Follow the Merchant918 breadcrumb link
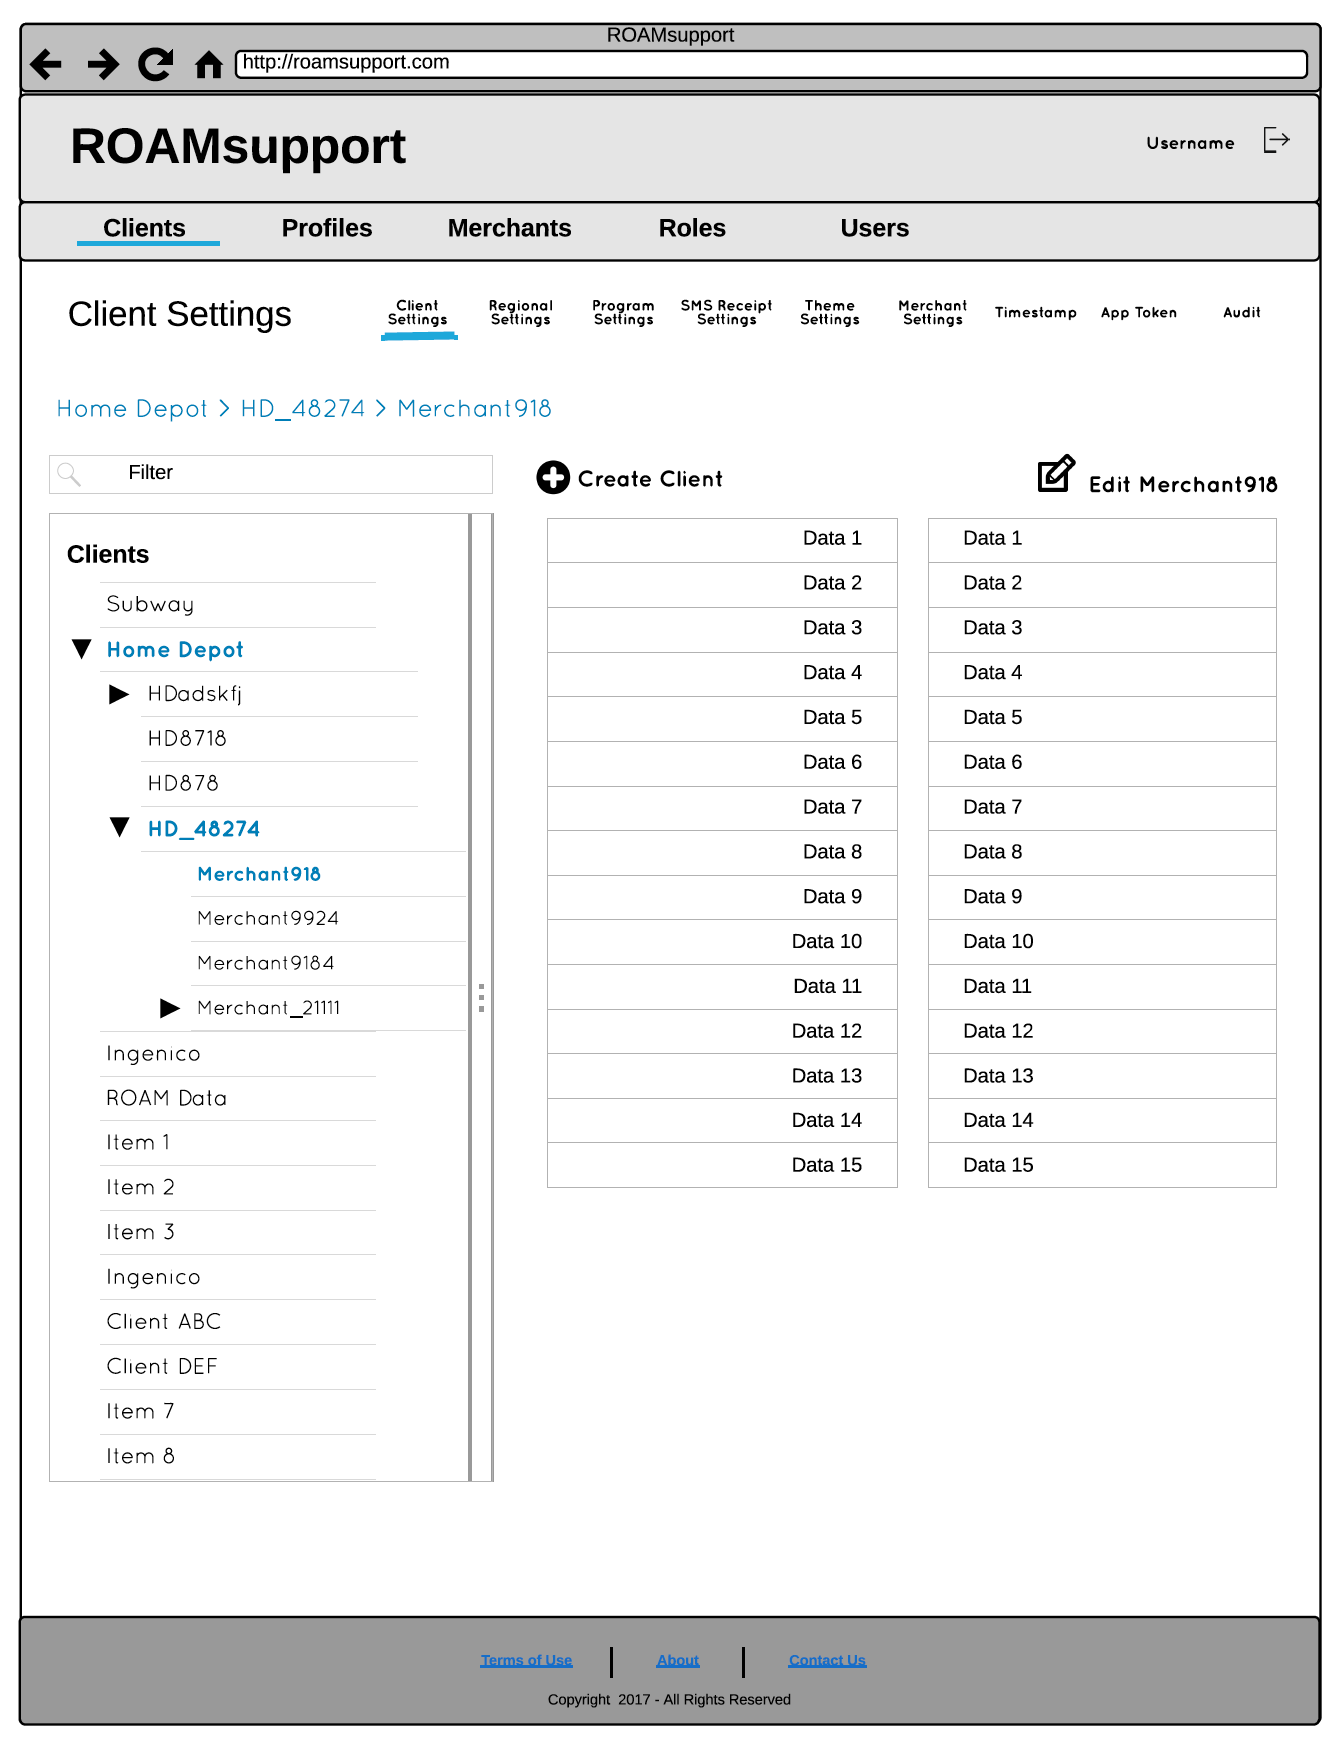This screenshot has width=1342, height=1746. (x=475, y=409)
